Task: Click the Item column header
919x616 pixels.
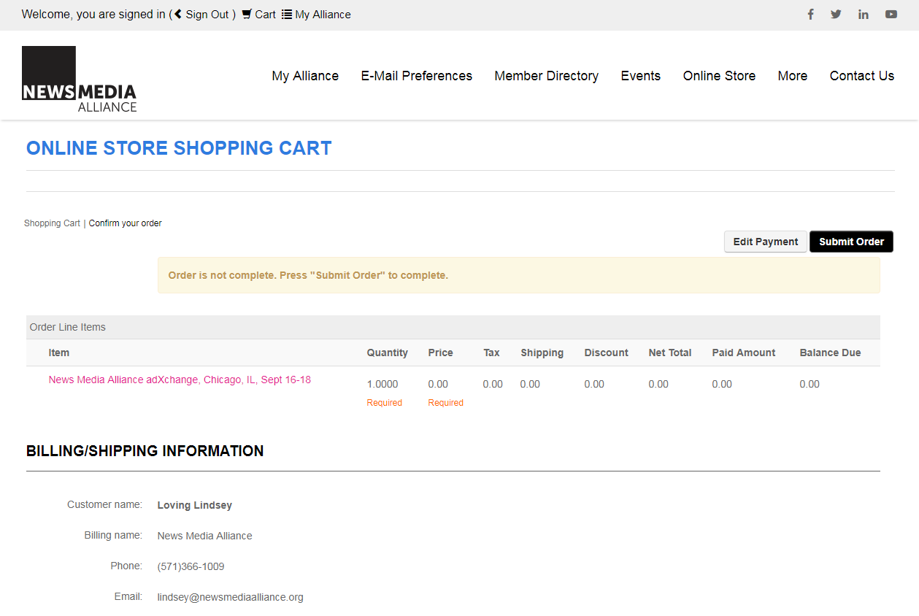Action: tap(59, 353)
